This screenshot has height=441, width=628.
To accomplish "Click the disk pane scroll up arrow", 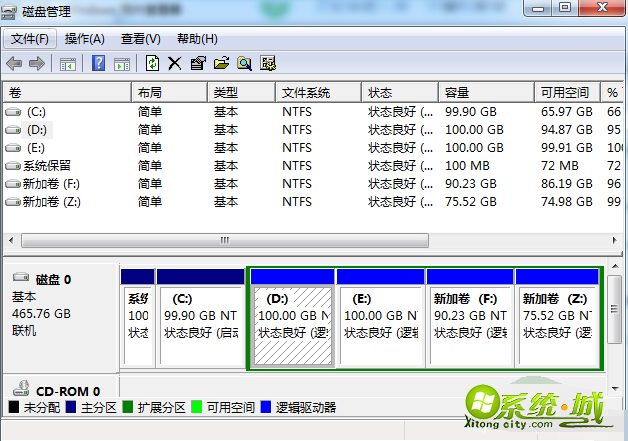I will click(614, 266).
